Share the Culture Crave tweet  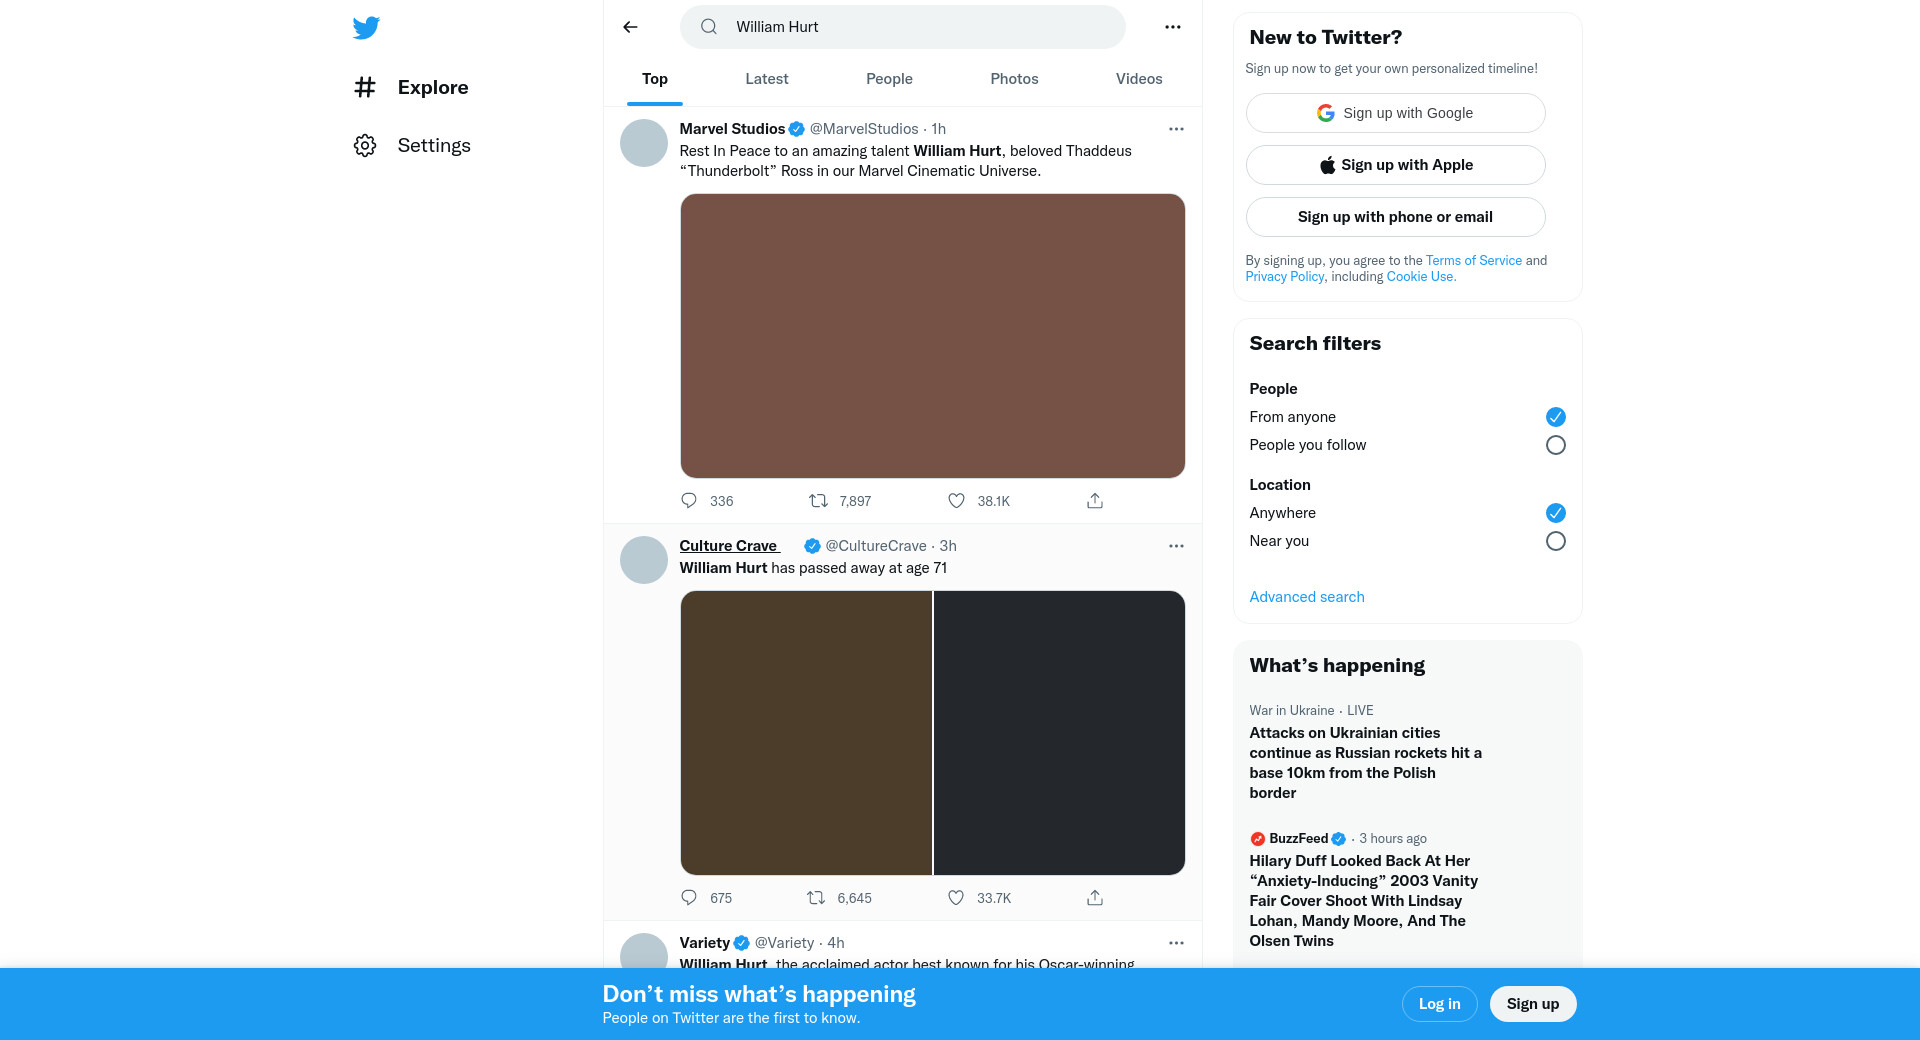point(1095,897)
